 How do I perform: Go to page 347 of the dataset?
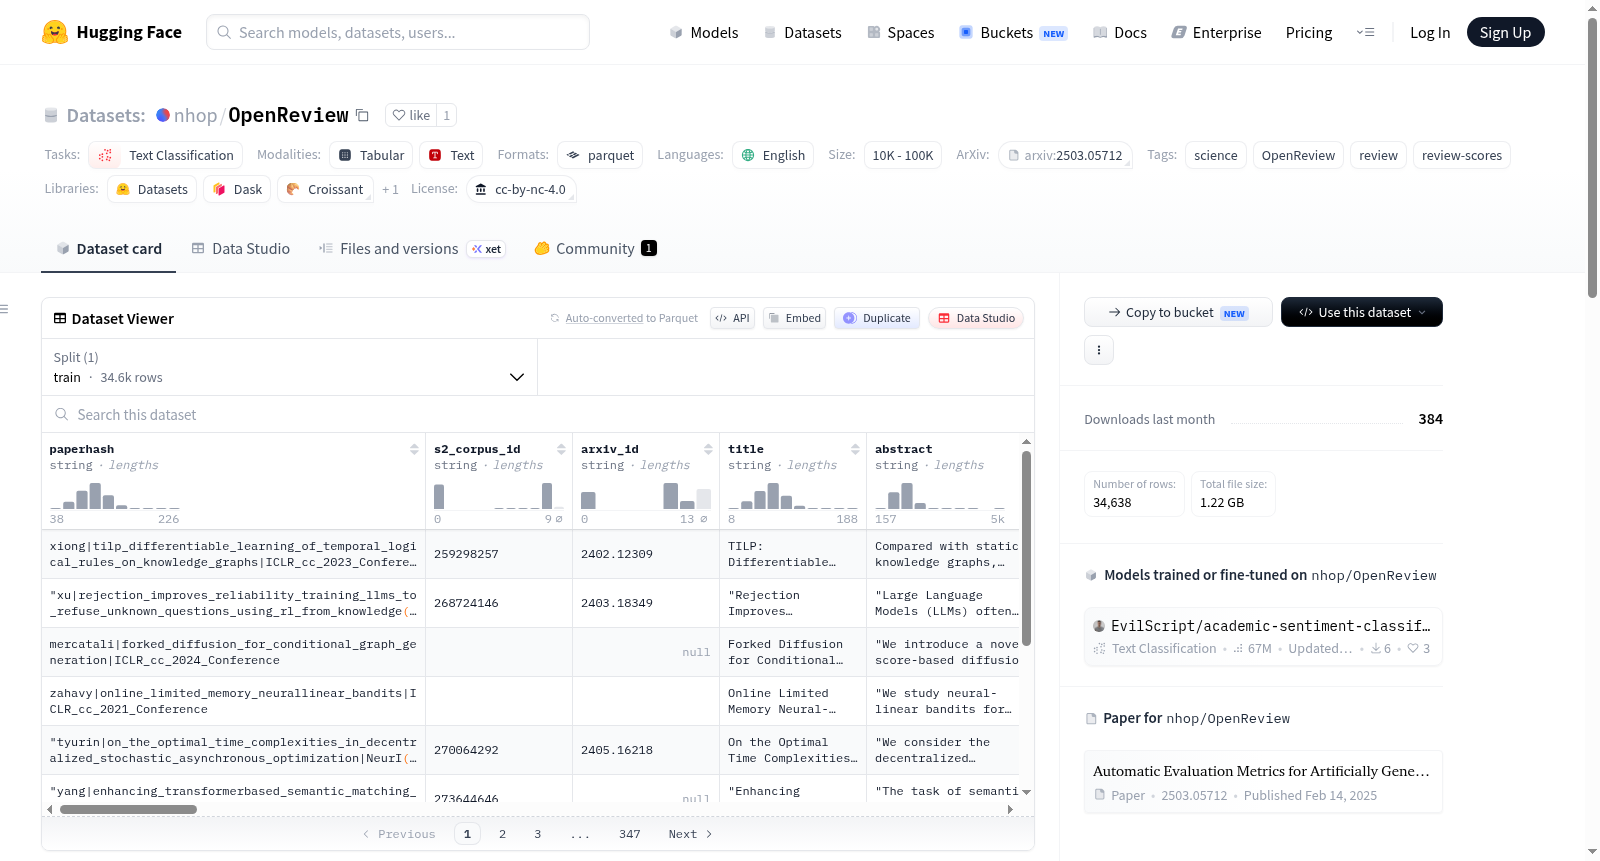629,834
